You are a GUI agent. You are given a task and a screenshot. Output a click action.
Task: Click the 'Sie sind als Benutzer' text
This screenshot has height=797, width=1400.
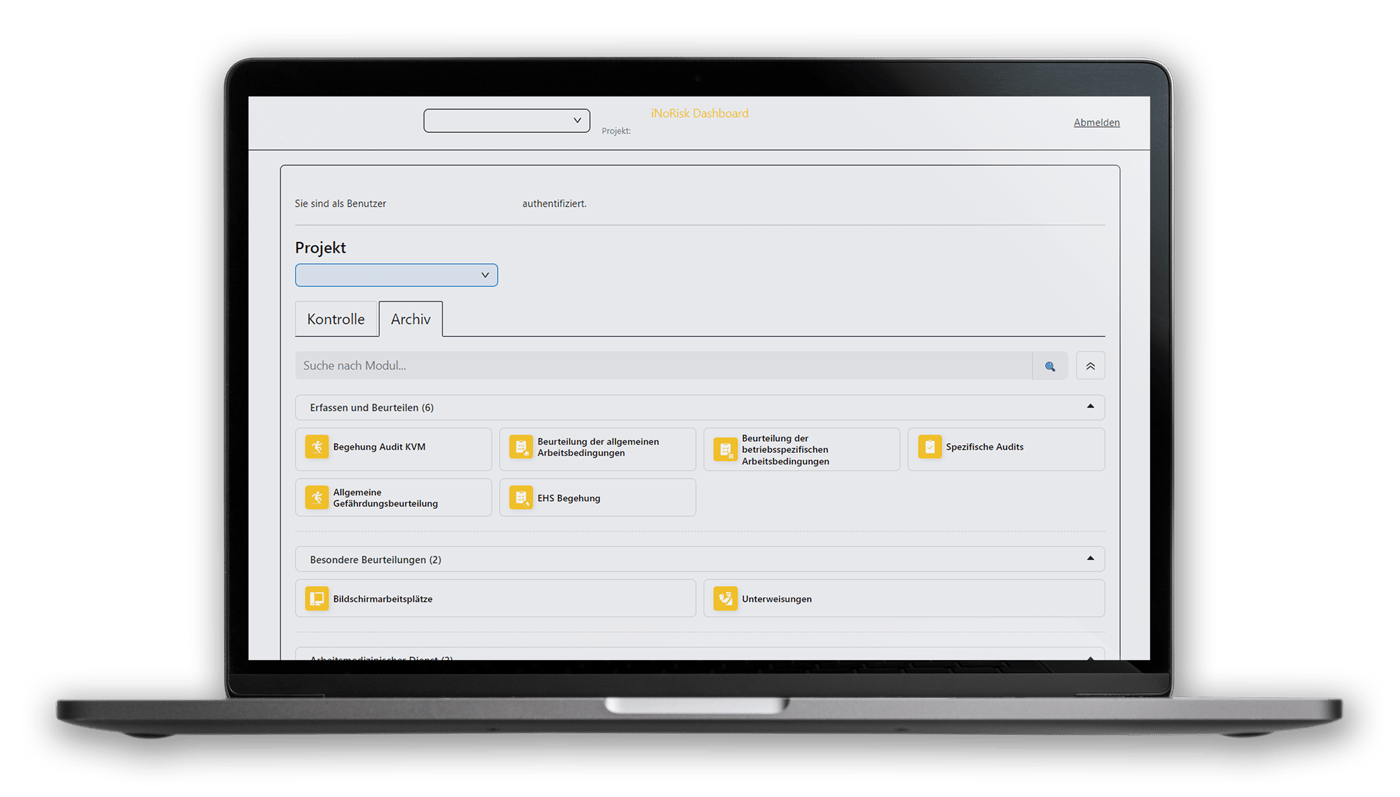(340, 203)
